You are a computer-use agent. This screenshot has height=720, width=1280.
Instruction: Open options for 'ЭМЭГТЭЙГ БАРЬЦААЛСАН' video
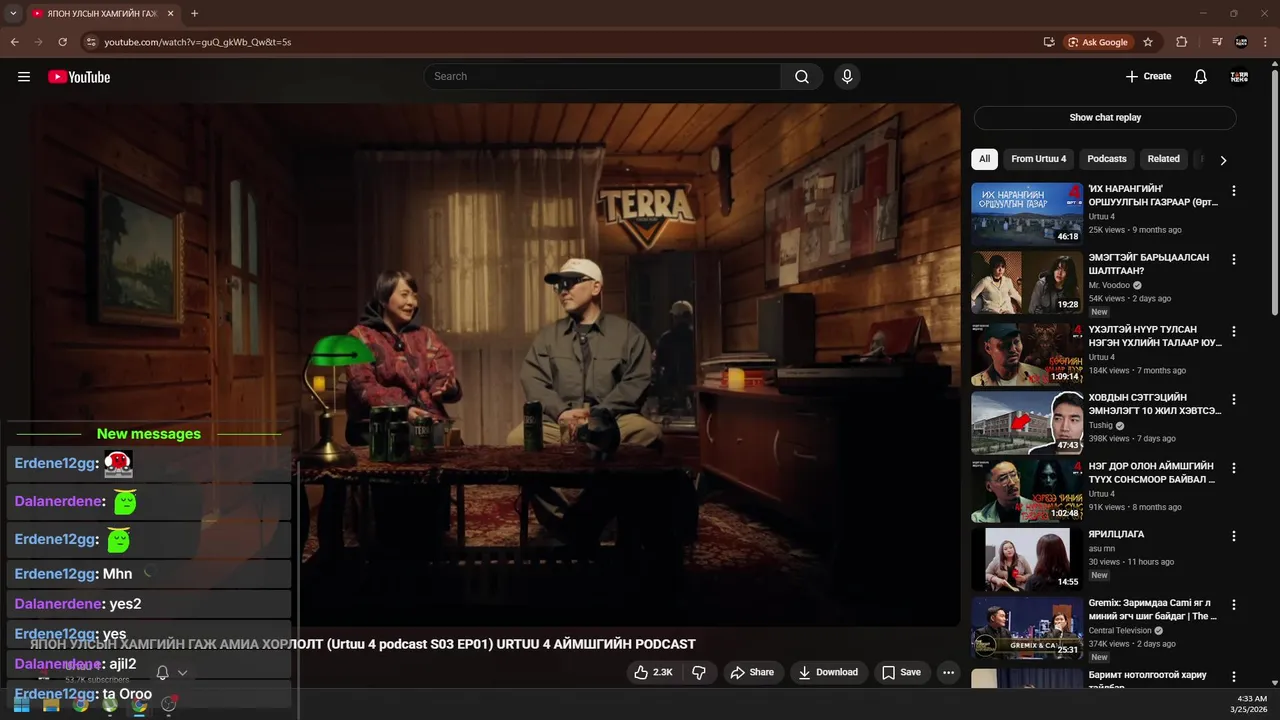1234,259
